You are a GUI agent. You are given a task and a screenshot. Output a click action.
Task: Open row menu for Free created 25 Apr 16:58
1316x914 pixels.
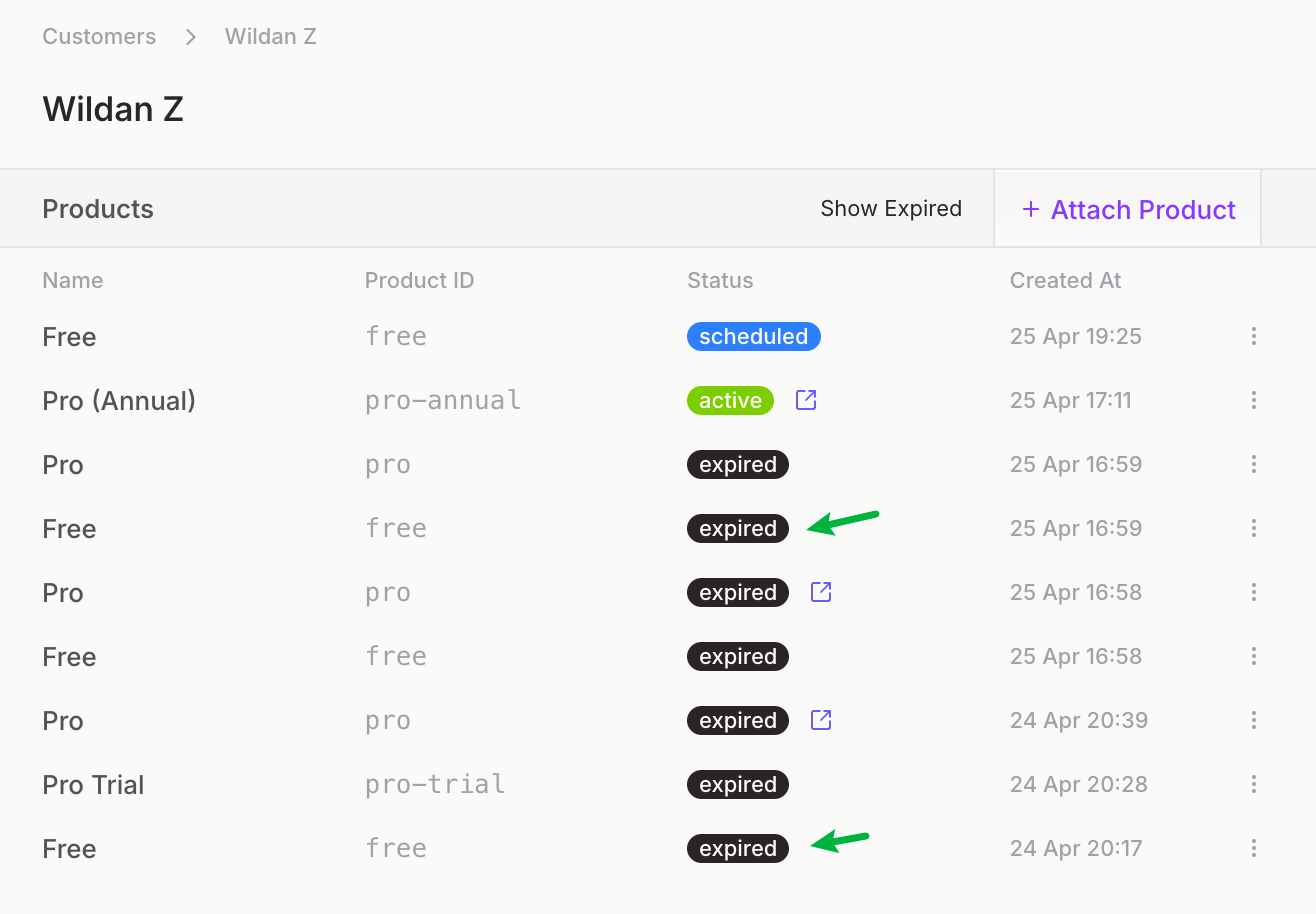[1253, 657]
